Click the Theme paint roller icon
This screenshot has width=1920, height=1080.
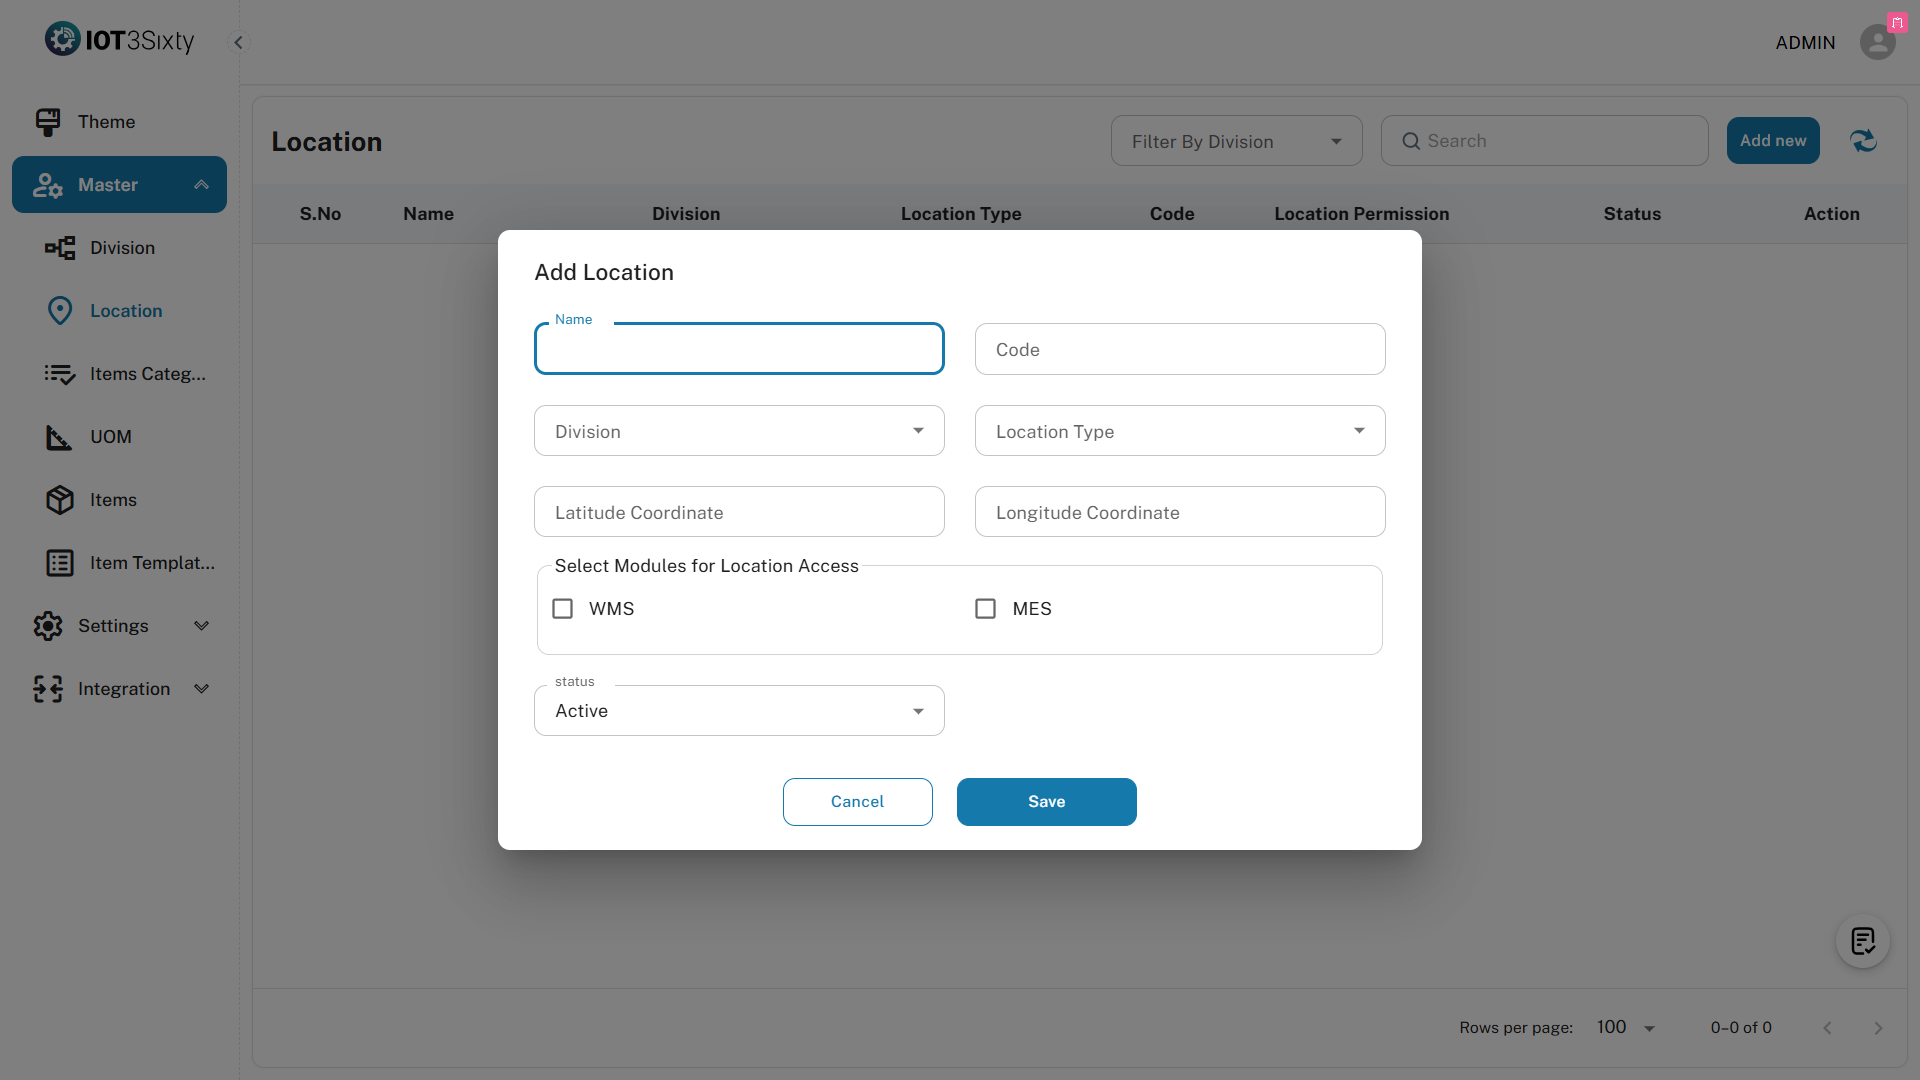click(48, 122)
